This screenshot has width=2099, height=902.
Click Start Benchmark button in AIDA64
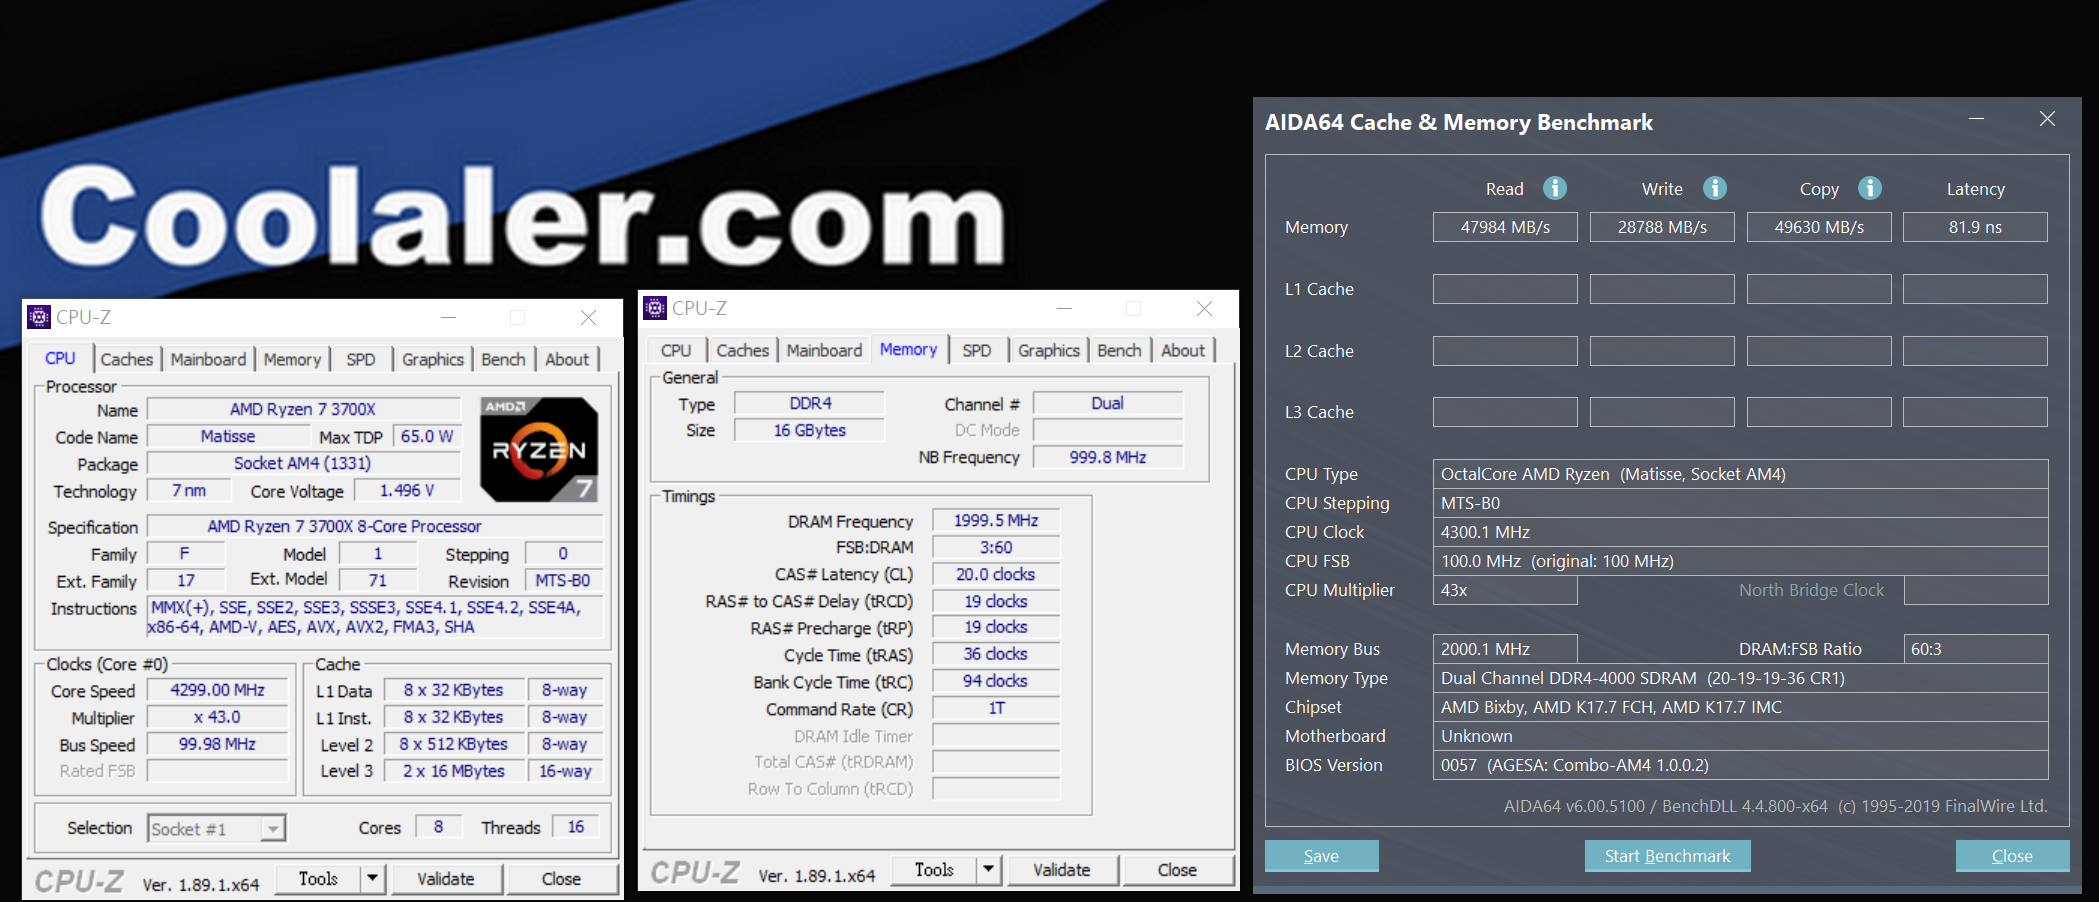coord(1667,856)
